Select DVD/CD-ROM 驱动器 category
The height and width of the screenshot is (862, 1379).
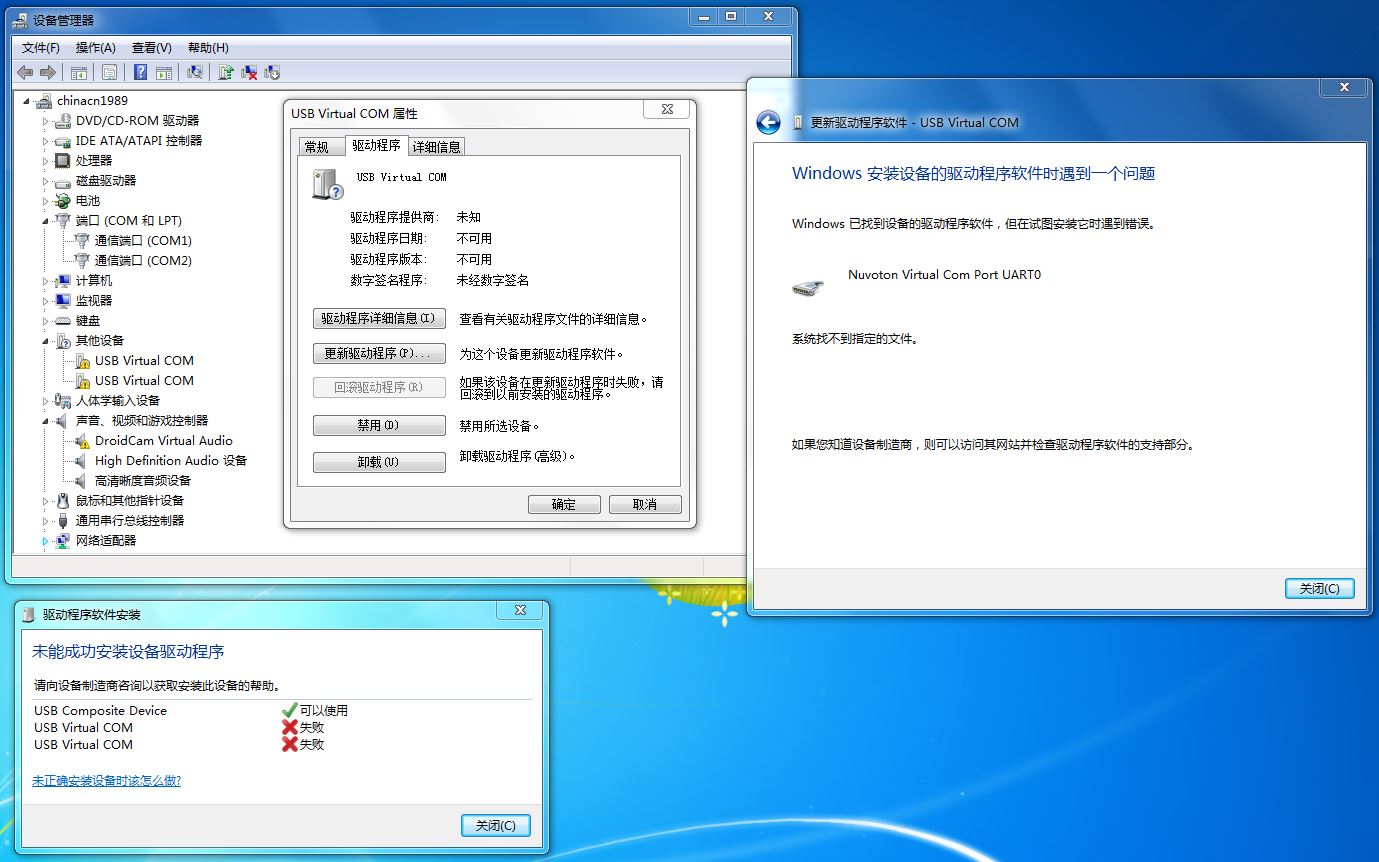137,120
